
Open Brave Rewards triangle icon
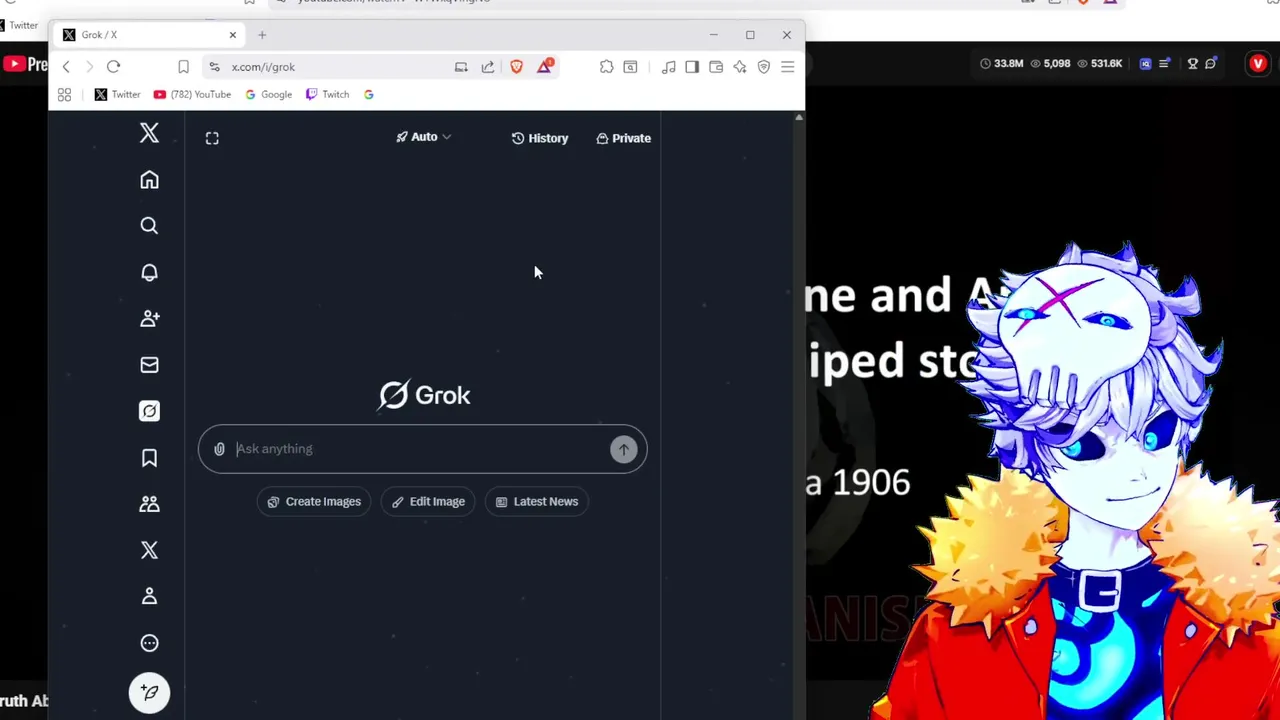(545, 66)
